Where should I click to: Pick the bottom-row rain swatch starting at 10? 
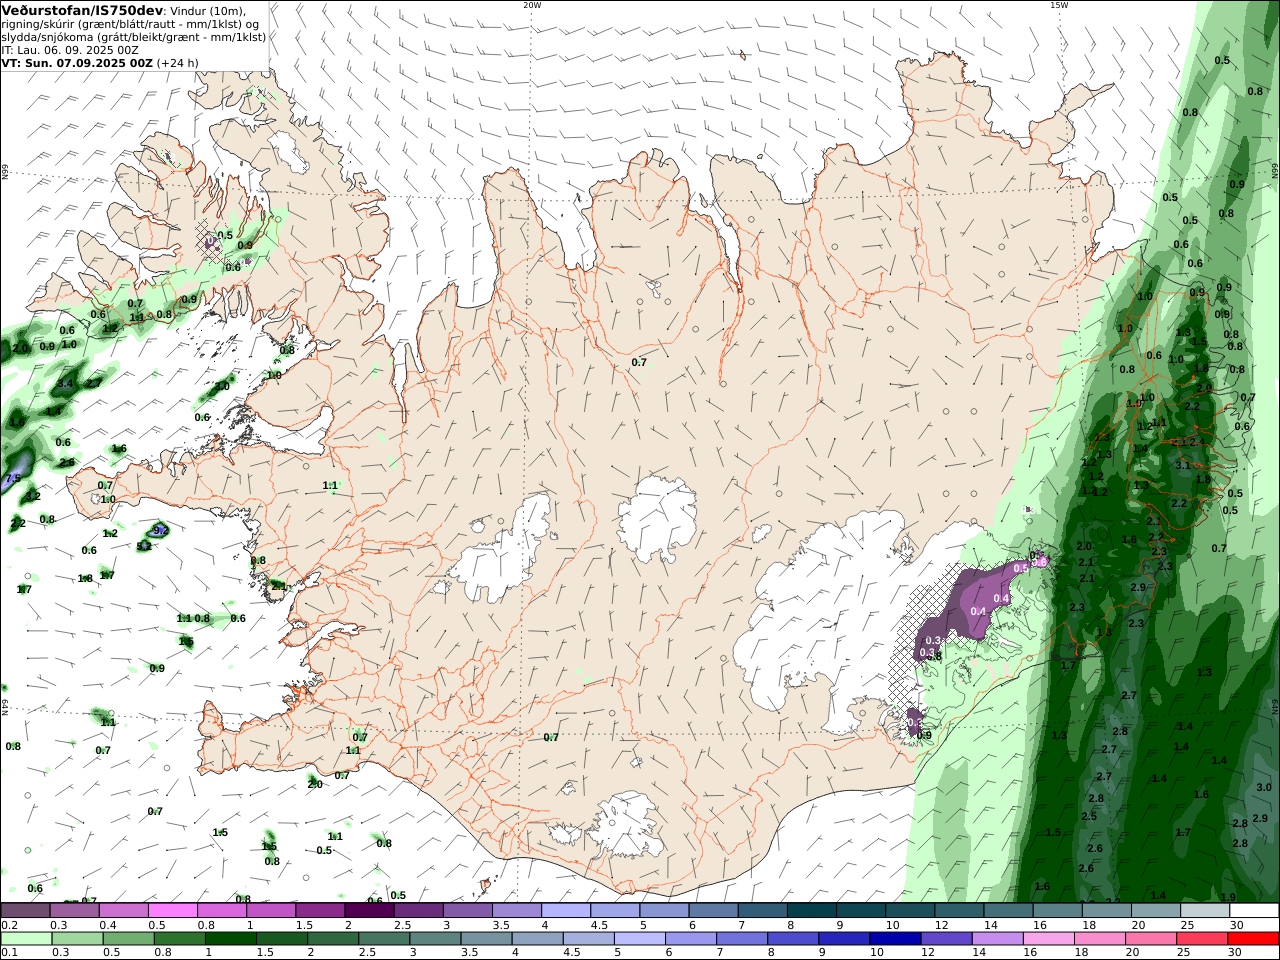[x=896, y=939]
